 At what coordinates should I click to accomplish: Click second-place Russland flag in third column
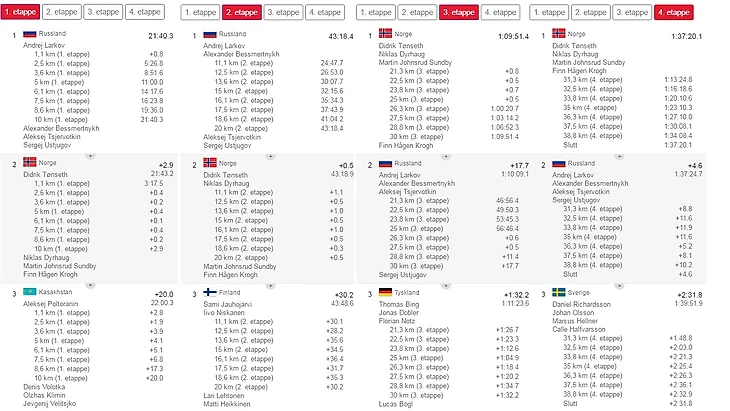[x=386, y=163]
